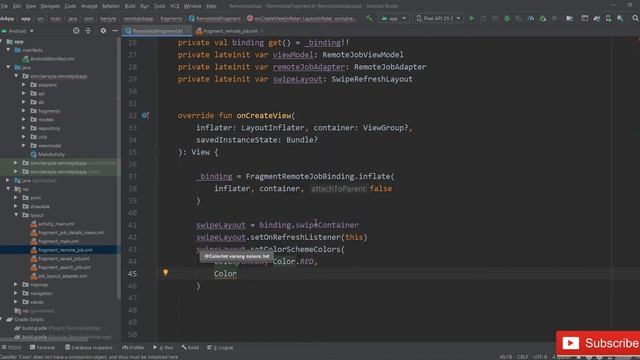Expand the values folder

(x=16, y=302)
